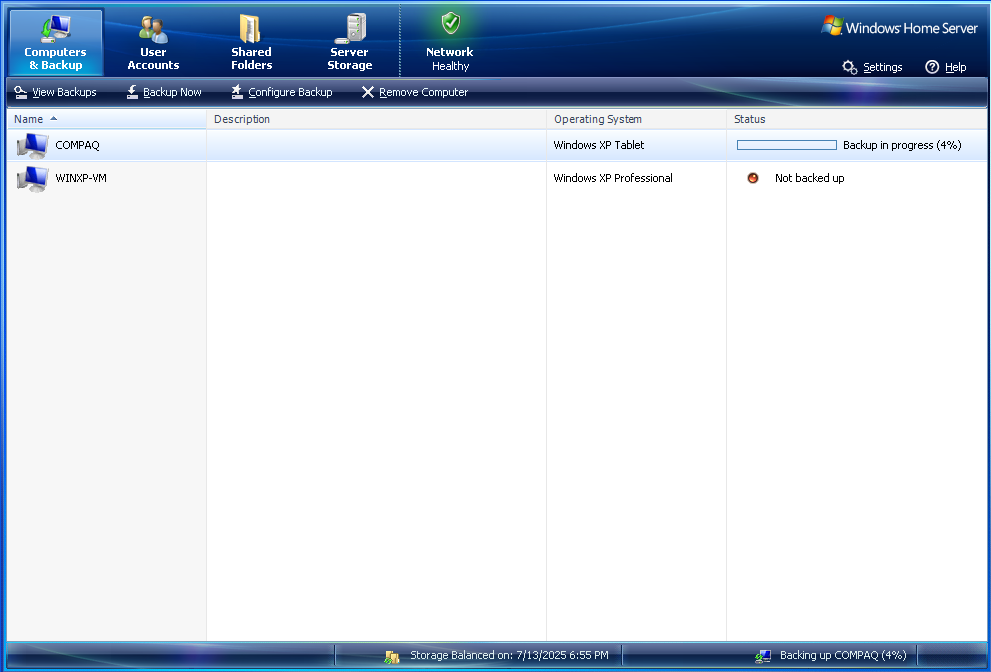
Task: Open the Shared Folders tab
Action: click(x=251, y=42)
